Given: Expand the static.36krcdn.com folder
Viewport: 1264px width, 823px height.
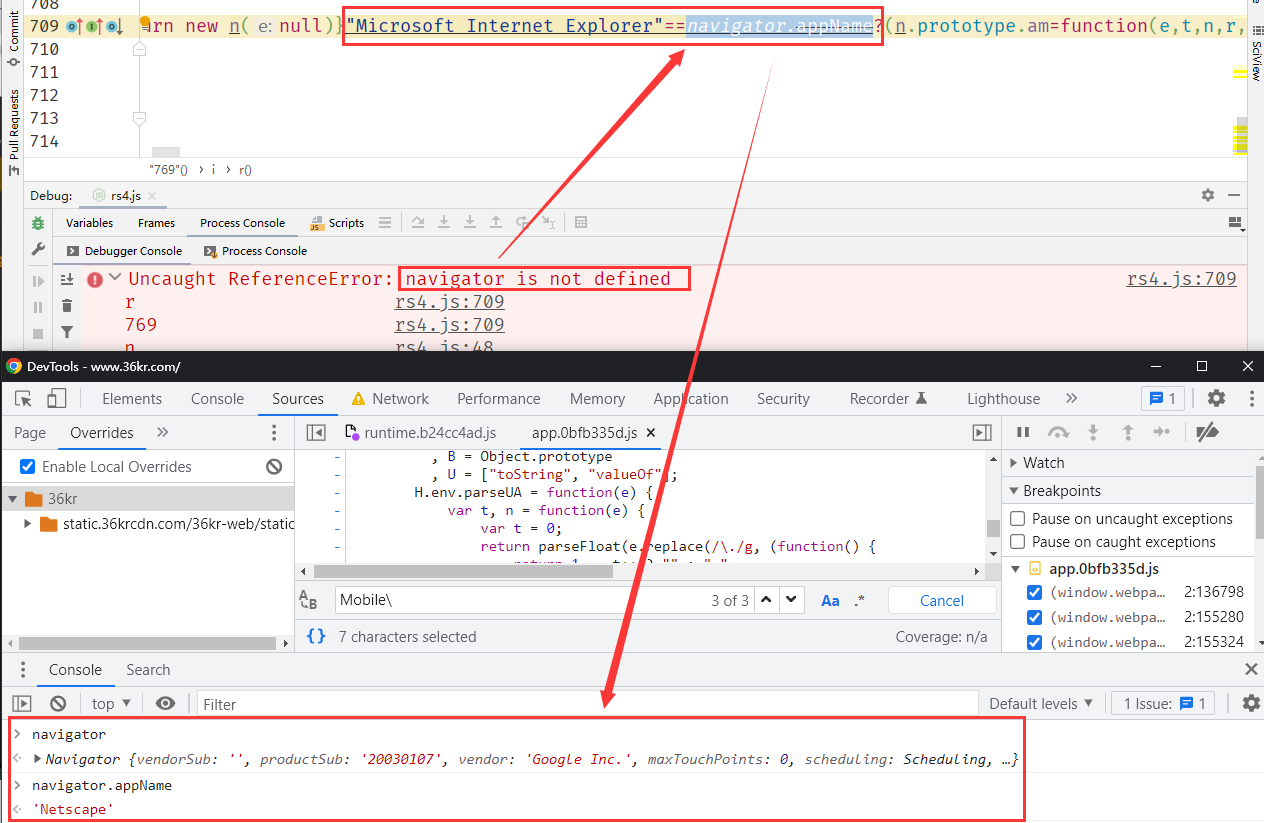Looking at the screenshot, I should [x=28, y=524].
